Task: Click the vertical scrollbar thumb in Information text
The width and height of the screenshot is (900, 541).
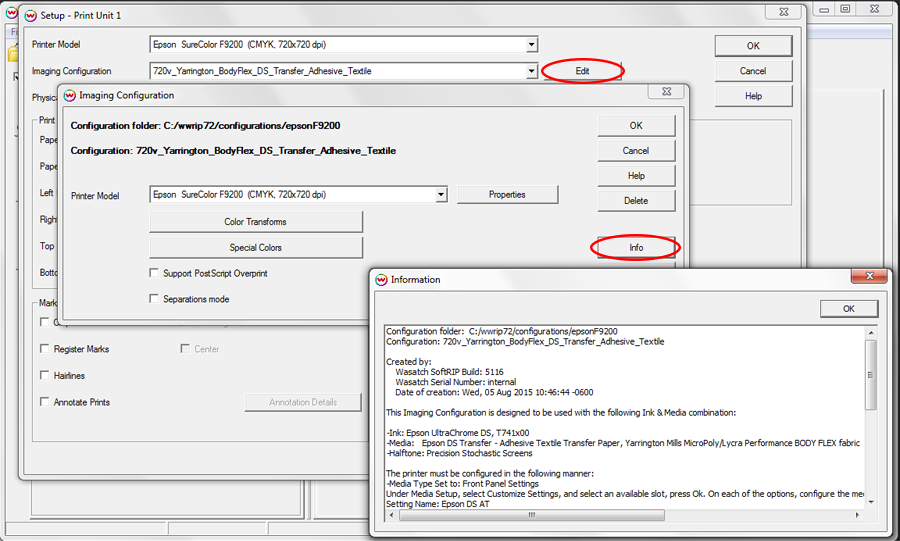Action: pos(871,375)
